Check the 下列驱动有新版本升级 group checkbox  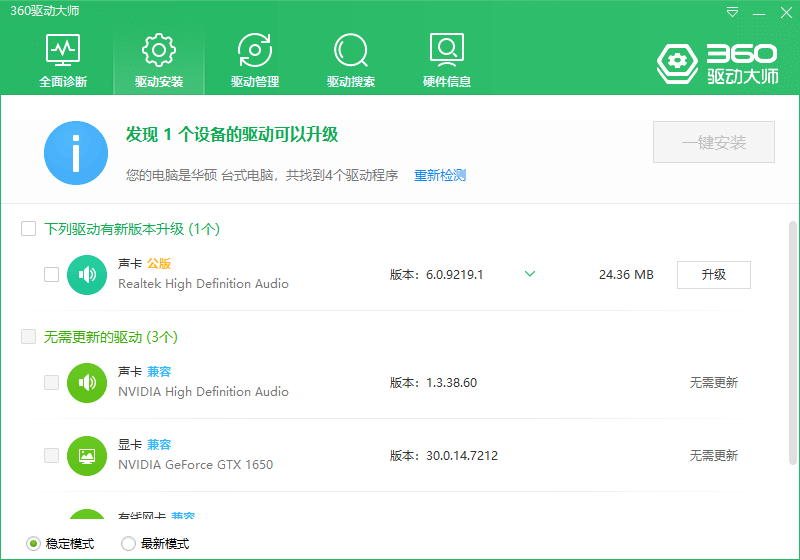pos(29,229)
